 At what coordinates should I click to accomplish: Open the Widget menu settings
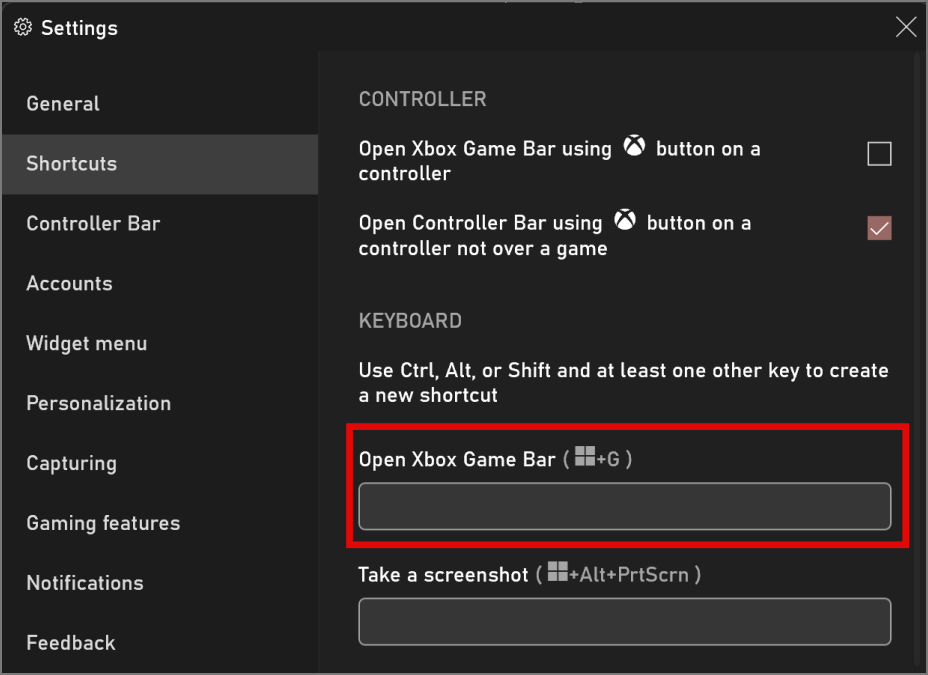86,343
